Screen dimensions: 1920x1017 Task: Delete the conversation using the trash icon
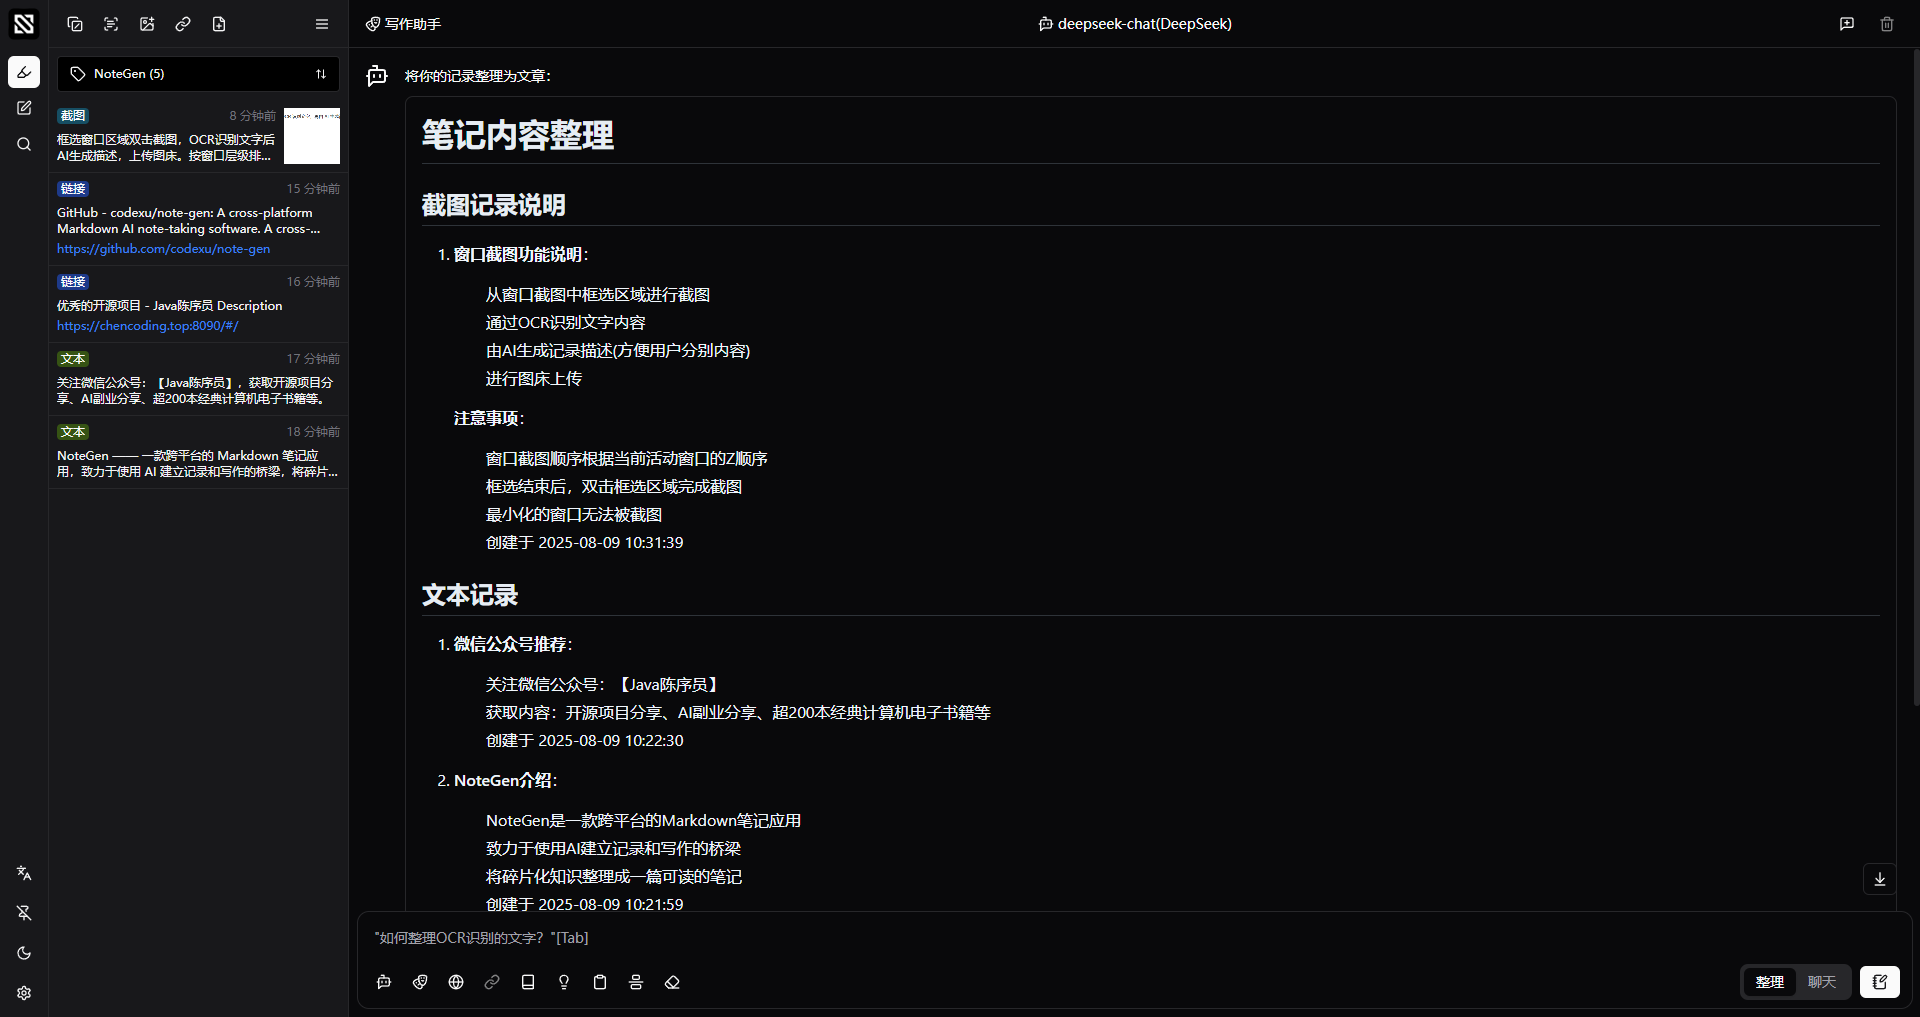1887,24
